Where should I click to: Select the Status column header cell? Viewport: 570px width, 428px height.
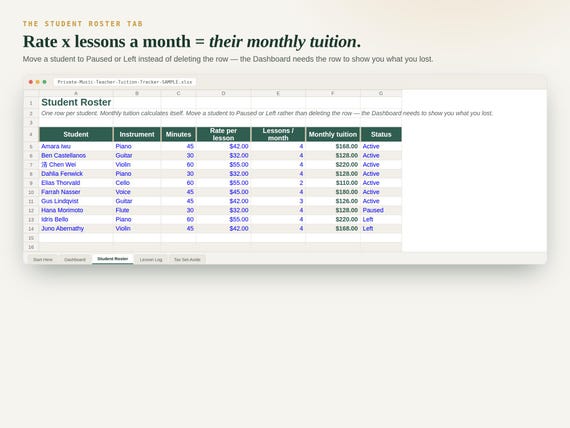coord(381,134)
